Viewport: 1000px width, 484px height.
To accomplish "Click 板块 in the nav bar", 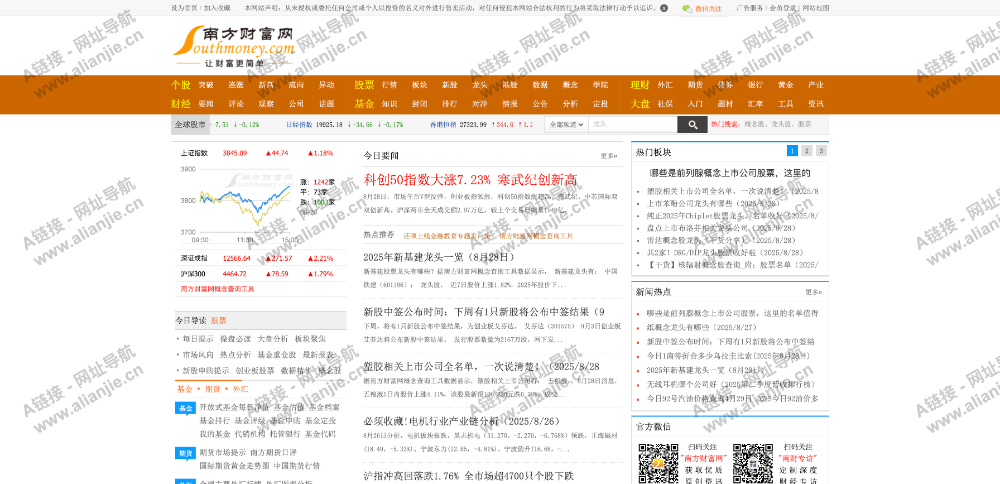I will (420, 85).
